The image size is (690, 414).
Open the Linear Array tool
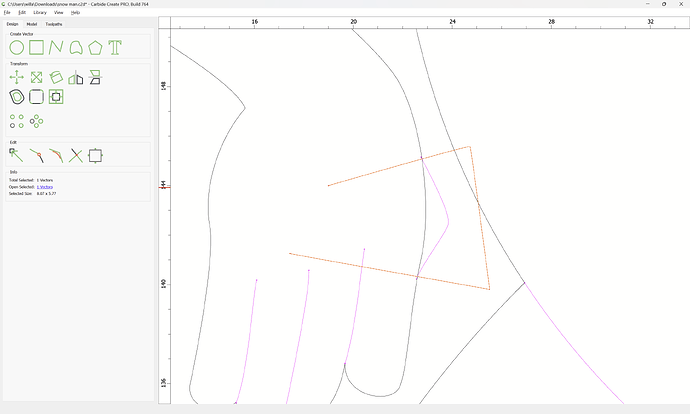coord(17,121)
